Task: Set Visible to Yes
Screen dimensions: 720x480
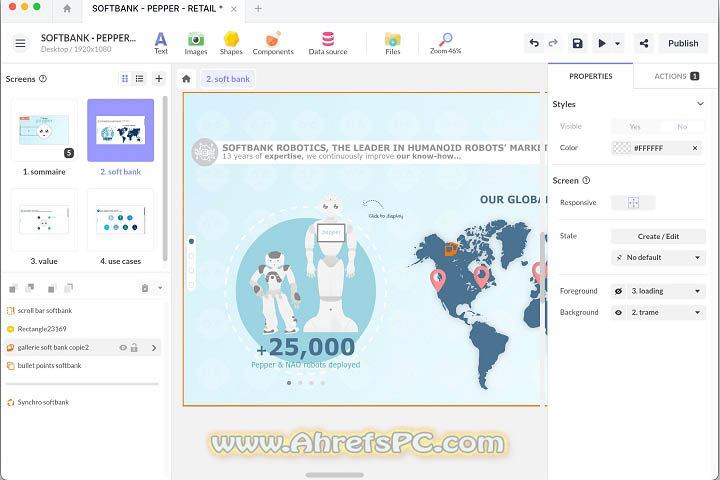Action: (x=635, y=126)
